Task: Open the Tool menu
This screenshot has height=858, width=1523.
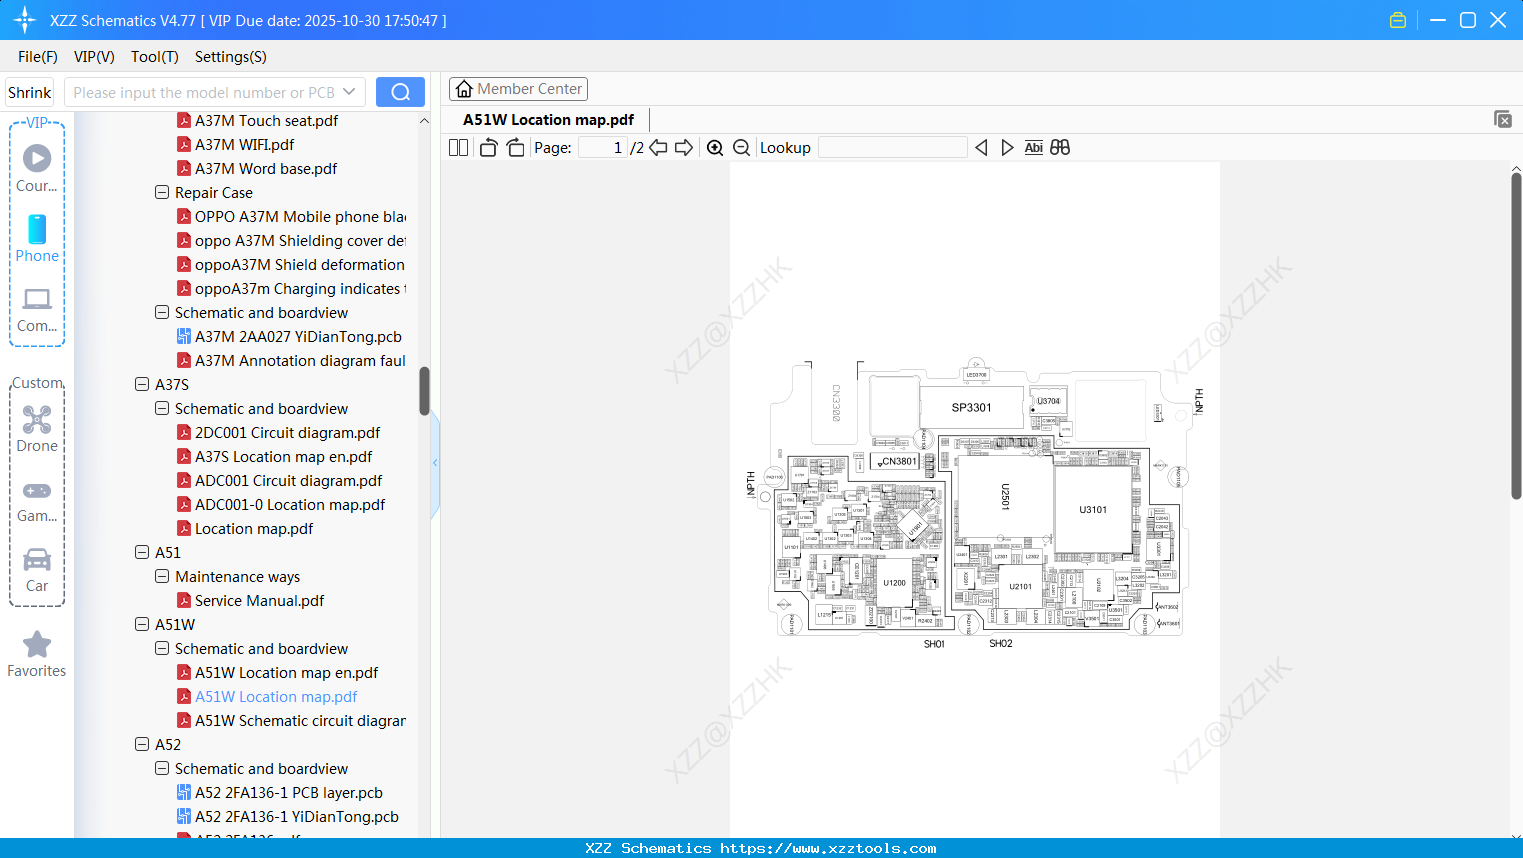Action: click(x=154, y=57)
